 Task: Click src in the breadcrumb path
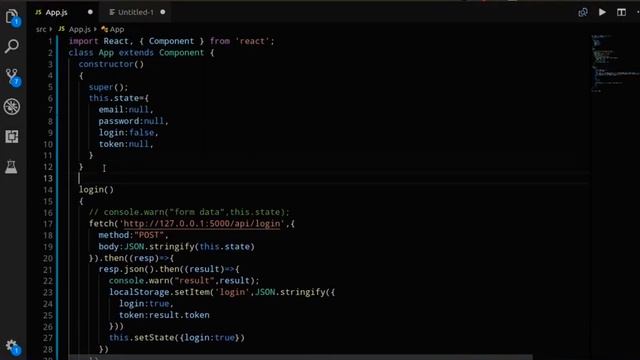point(41,29)
